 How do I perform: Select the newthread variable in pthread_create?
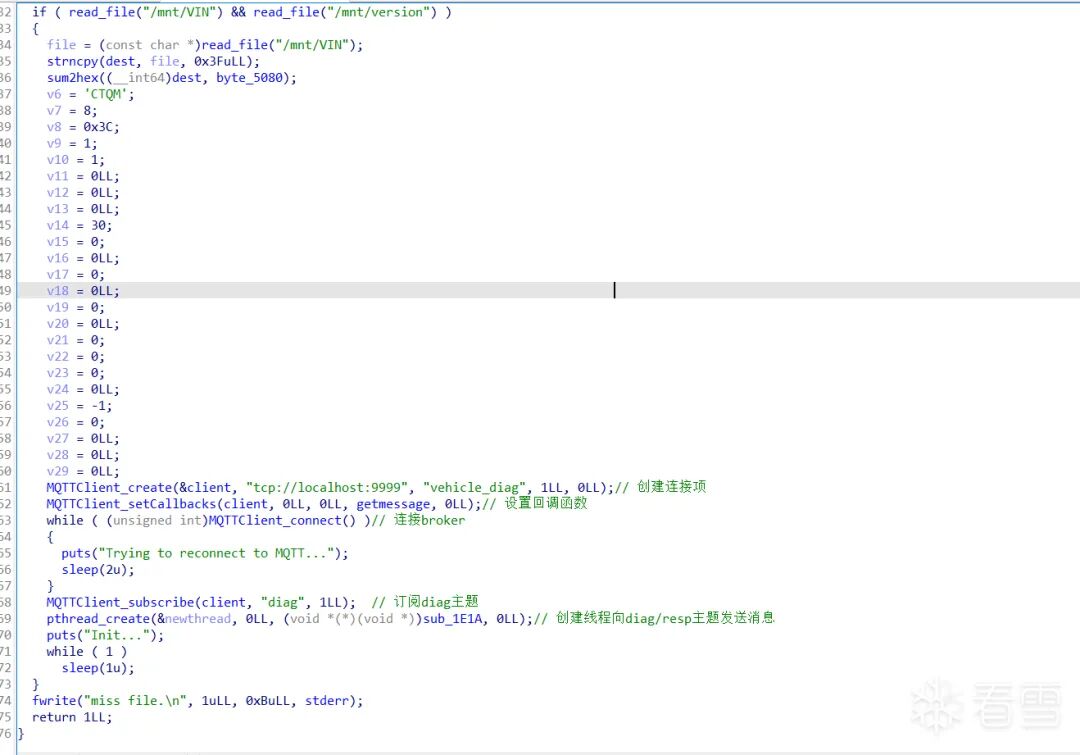[x=198, y=619]
